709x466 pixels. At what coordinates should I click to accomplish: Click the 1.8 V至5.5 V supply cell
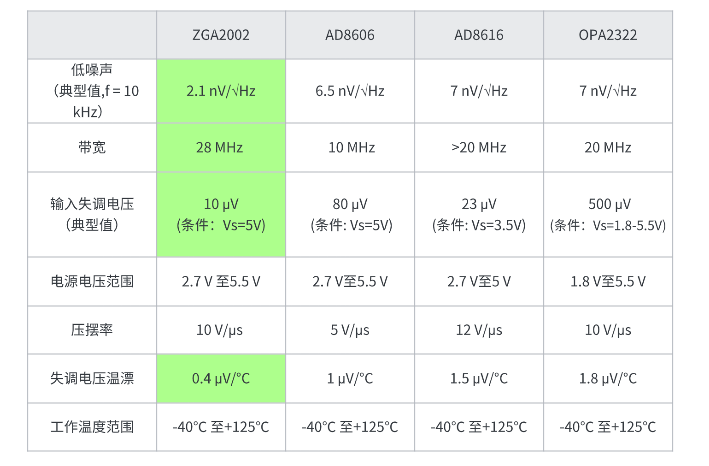[608, 282]
